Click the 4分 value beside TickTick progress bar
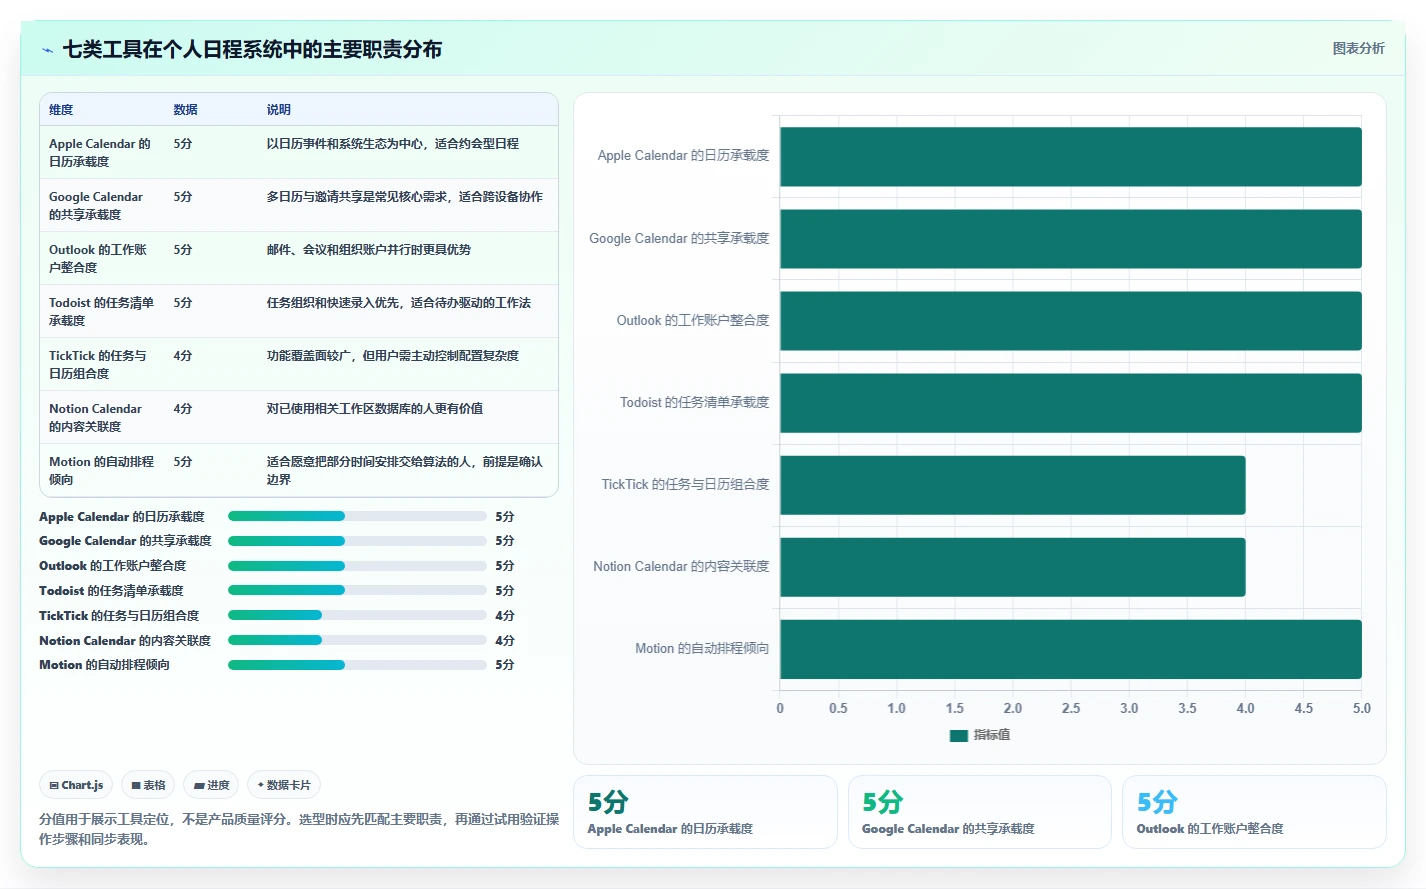Viewport: 1426px width, 889px height. click(x=505, y=616)
